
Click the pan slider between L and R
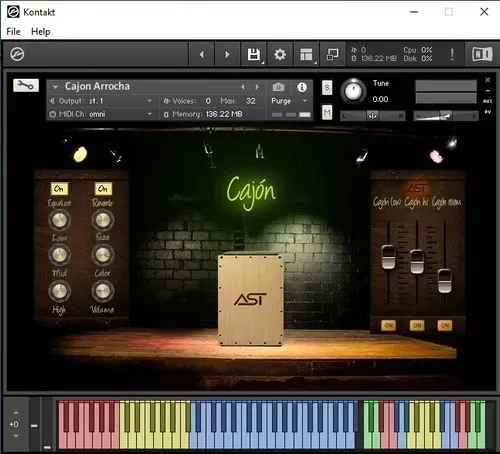click(373, 116)
